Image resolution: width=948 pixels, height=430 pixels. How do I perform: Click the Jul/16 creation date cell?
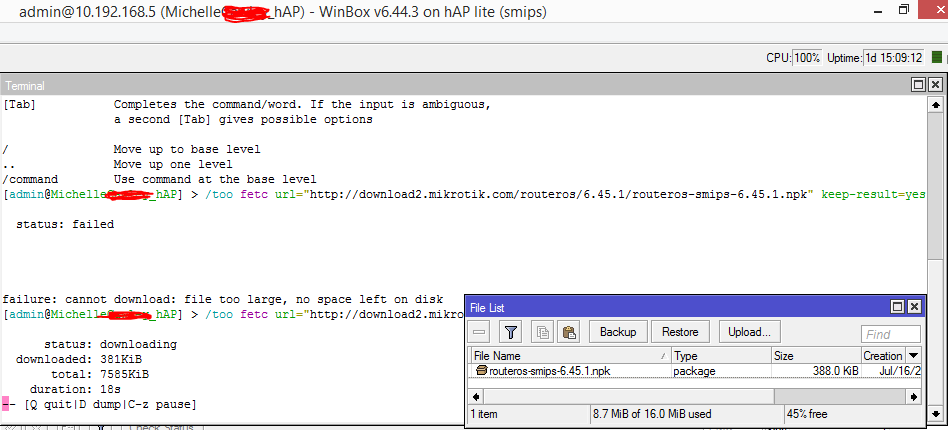click(x=900, y=370)
